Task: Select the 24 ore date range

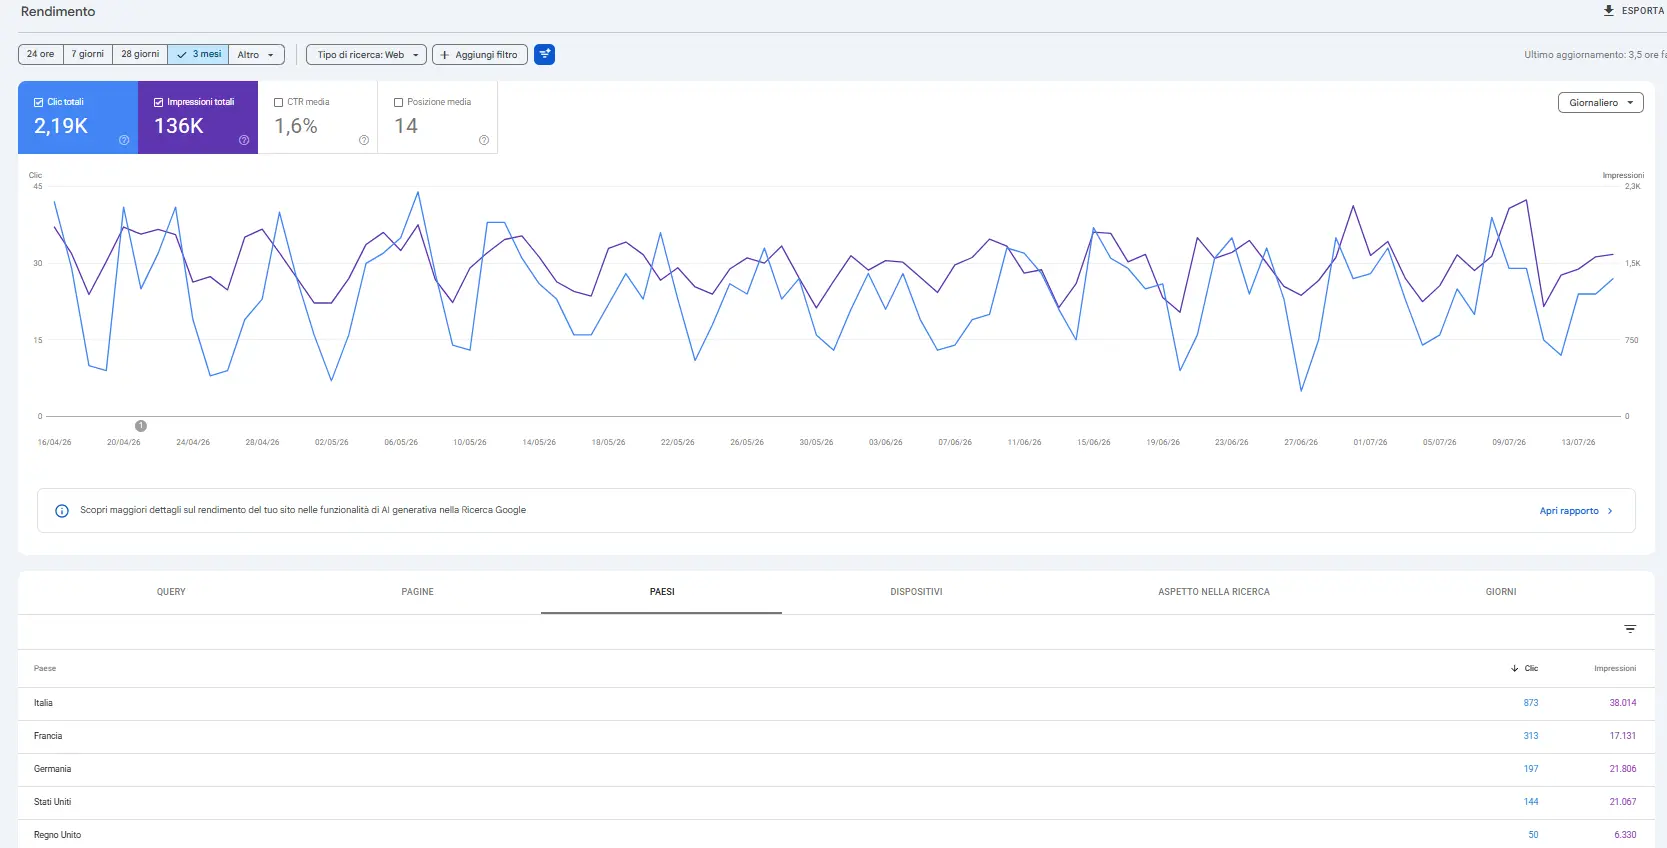Action: pos(41,54)
